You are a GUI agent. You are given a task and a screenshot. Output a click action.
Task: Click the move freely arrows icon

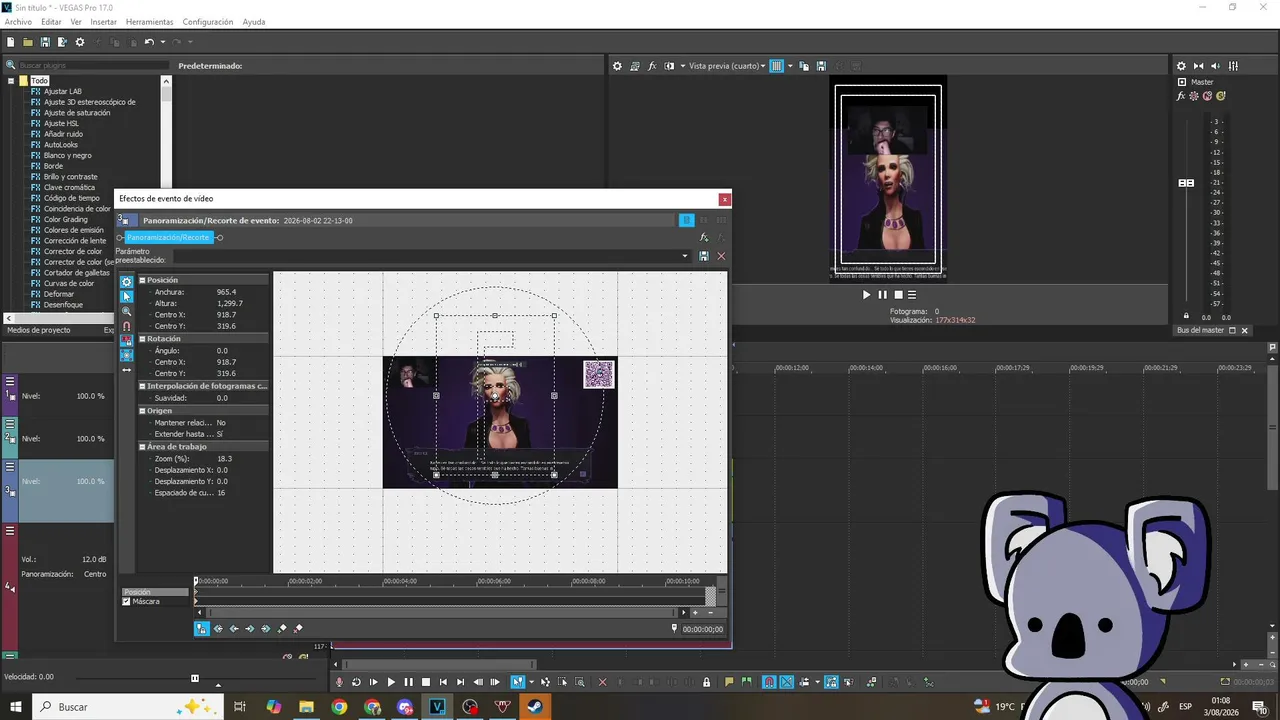127,370
